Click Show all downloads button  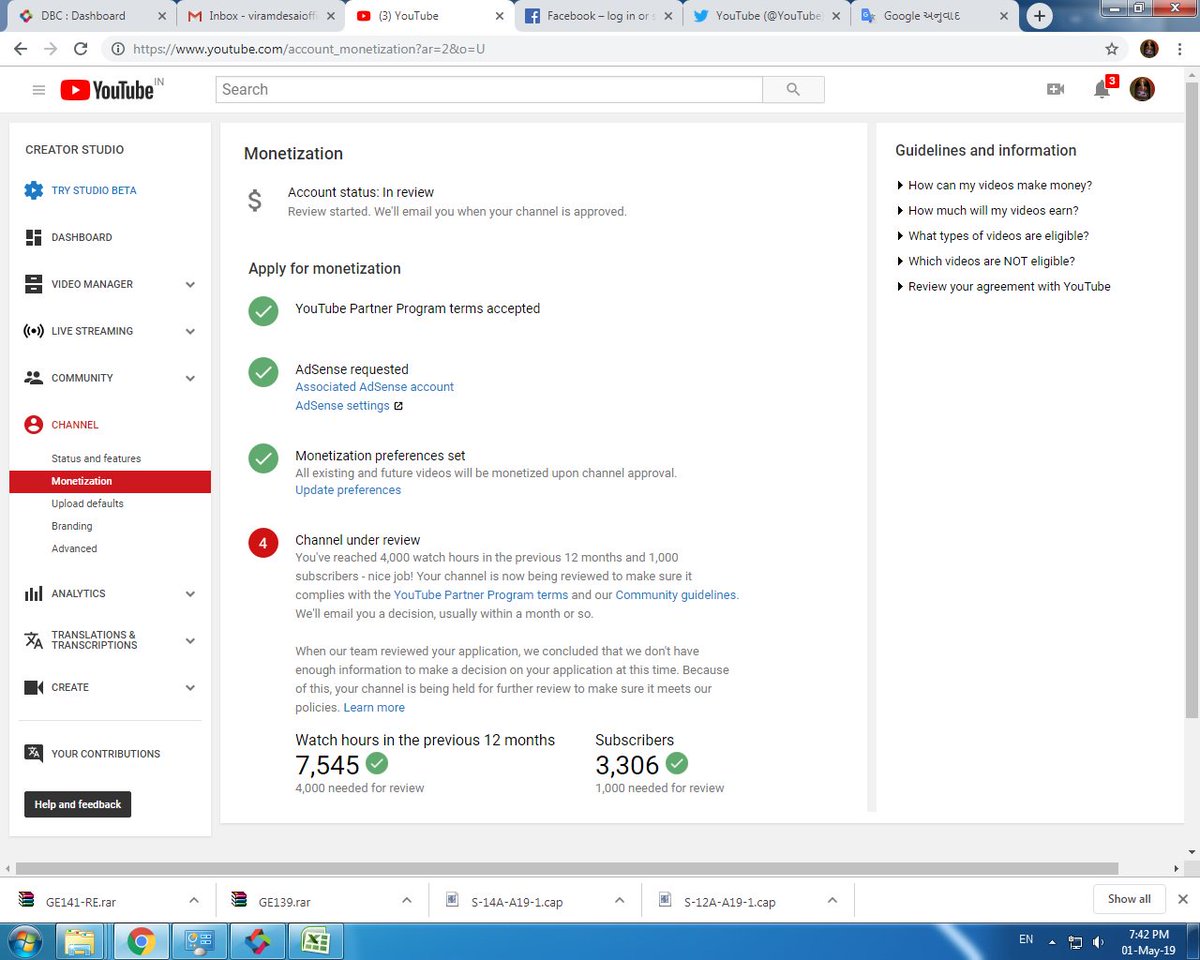point(1129,899)
